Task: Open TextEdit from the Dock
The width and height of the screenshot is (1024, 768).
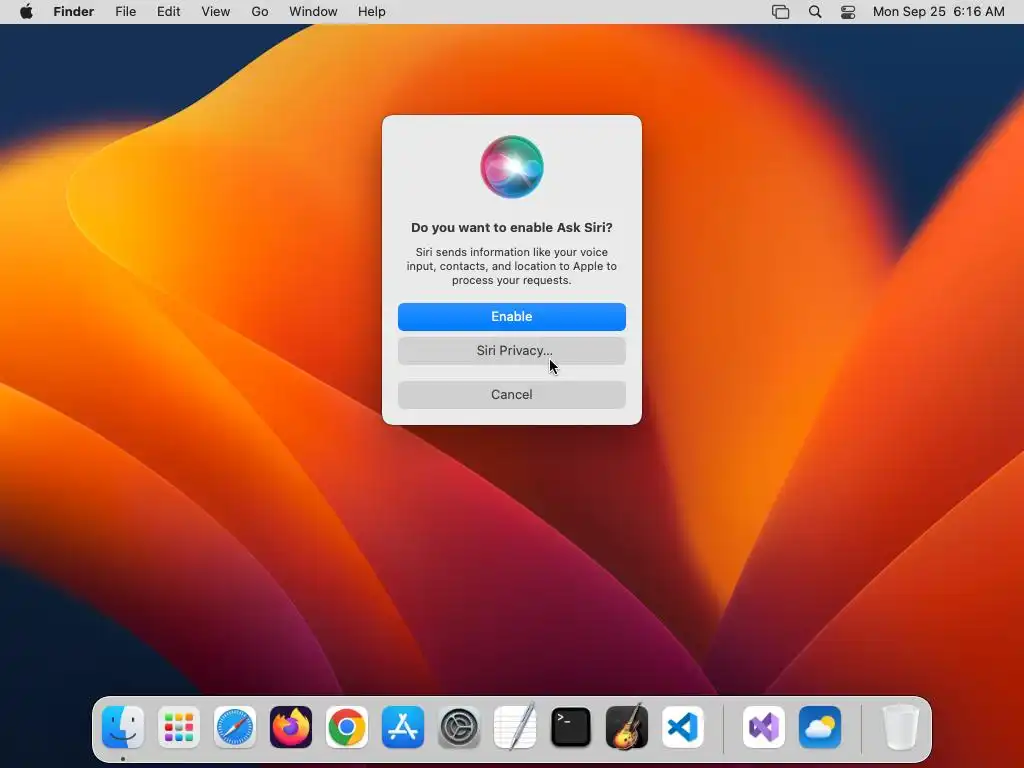Action: pos(515,726)
